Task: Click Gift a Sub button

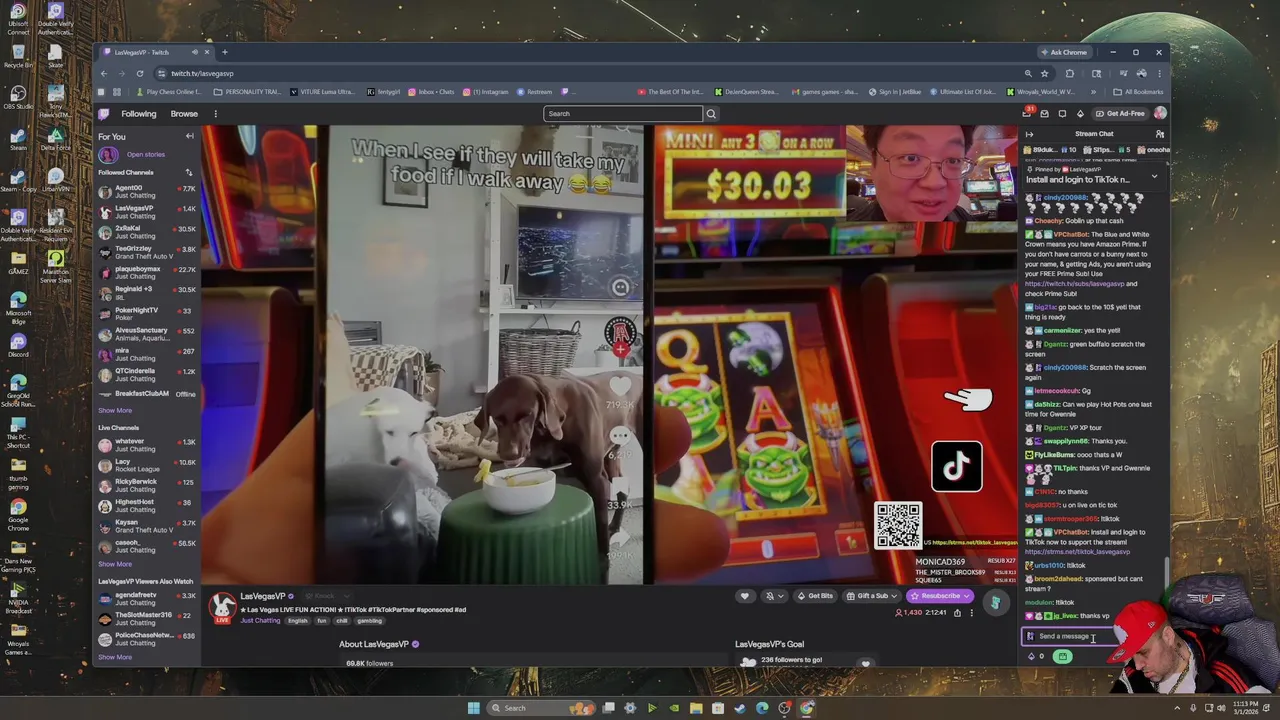Action: point(870,596)
